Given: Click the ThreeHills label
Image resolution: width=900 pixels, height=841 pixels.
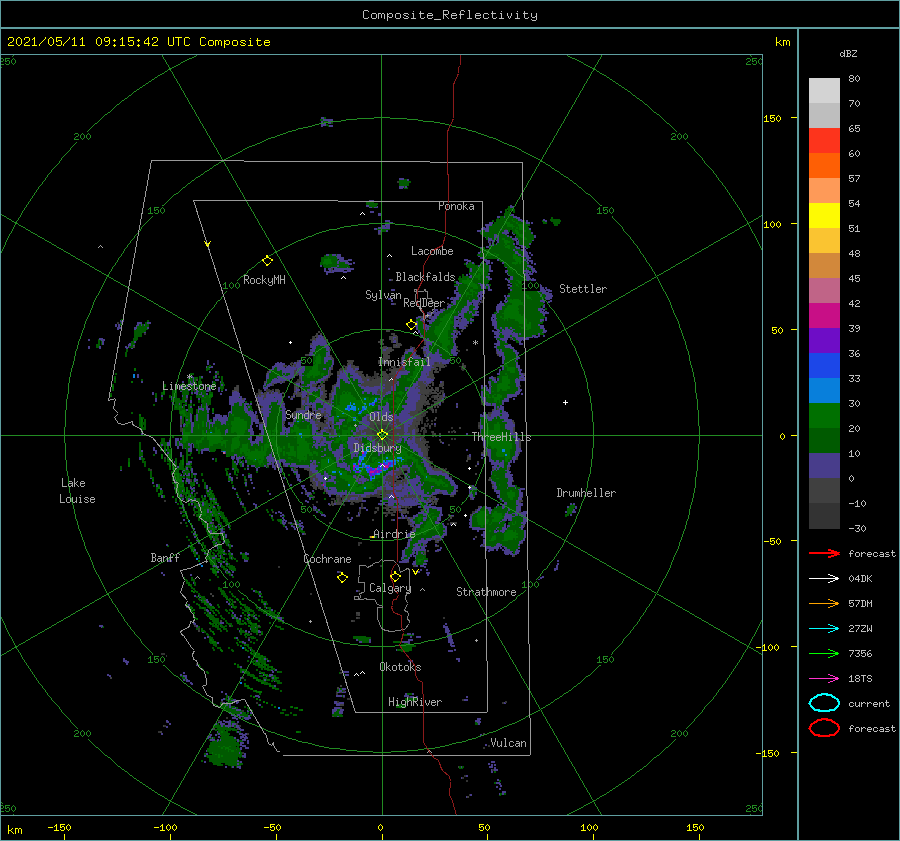Looking at the screenshot, I should pyautogui.click(x=501, y=437).
